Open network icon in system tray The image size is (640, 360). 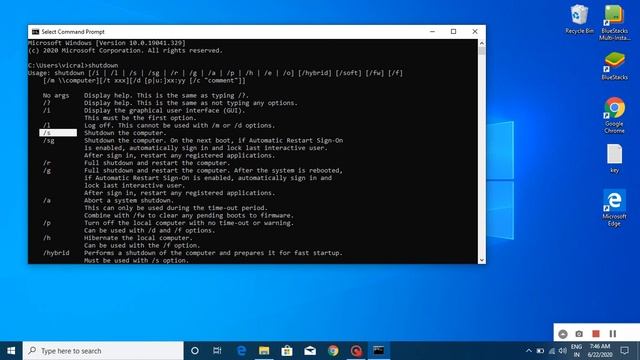[552, 351]
